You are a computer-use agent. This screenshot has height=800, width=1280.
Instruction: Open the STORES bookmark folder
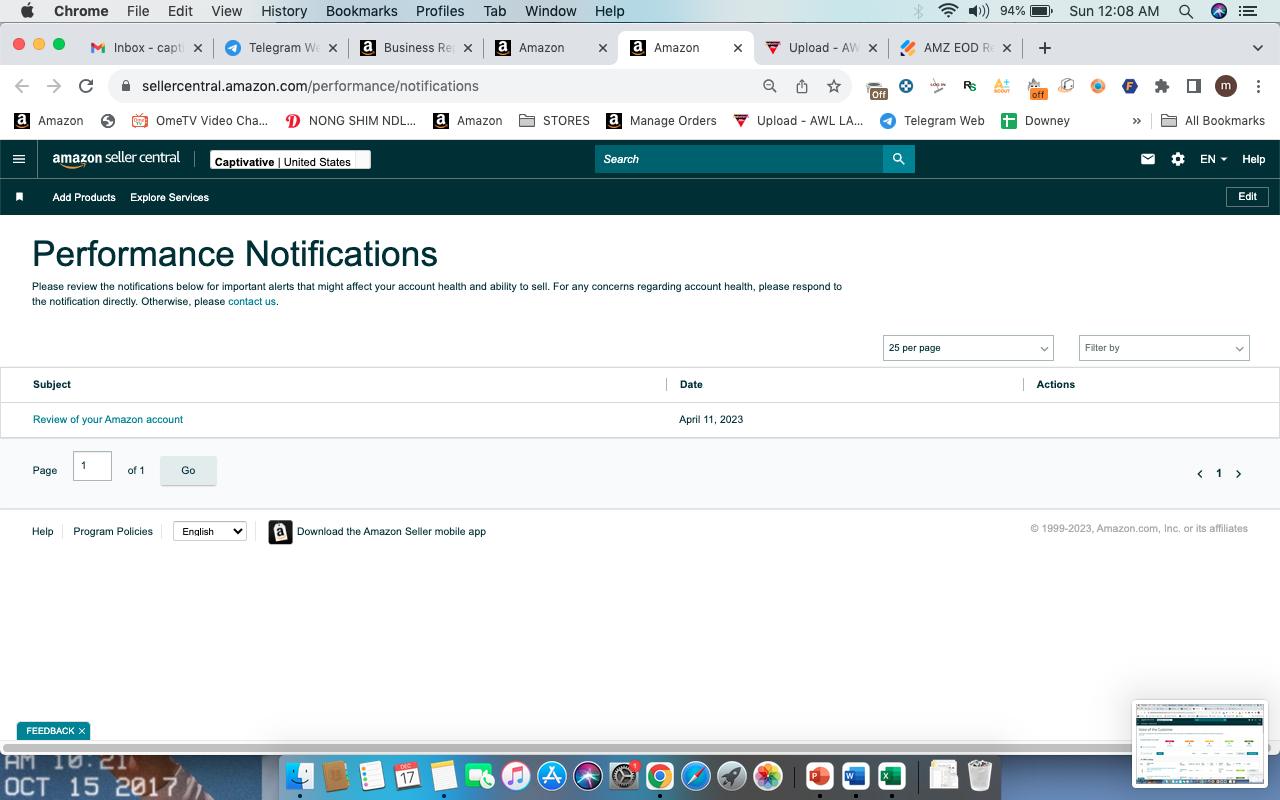click(x=555, y=121)
